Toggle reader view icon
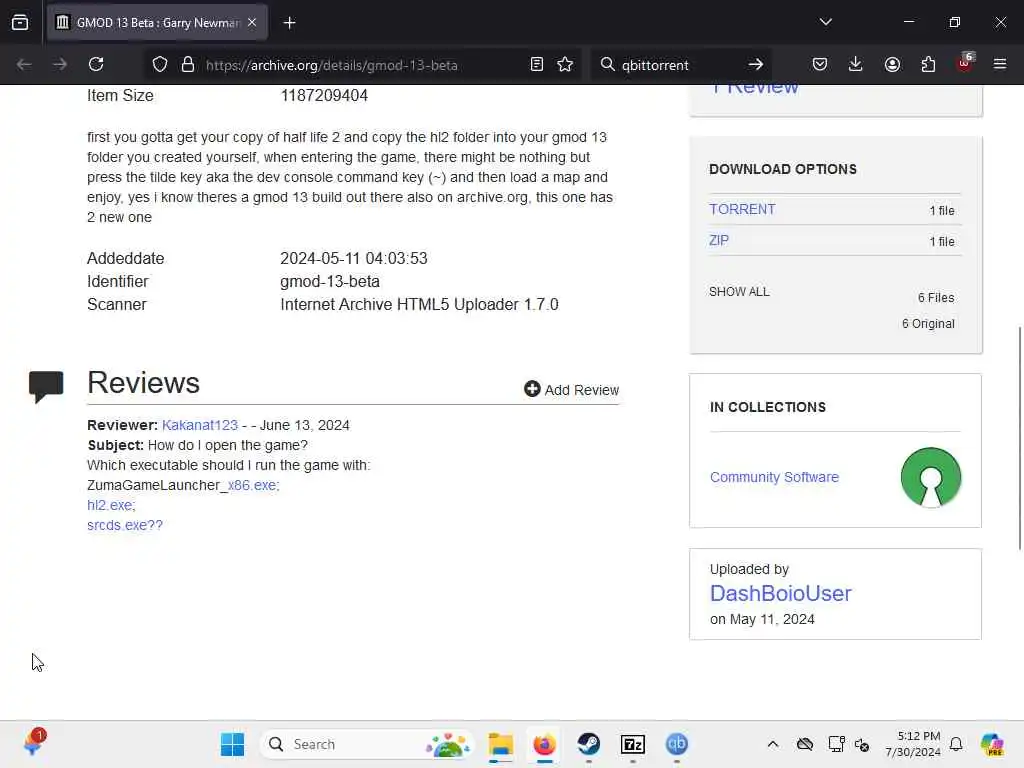The height and width of the screenshot is (768, 1024). click(x=537, y=65)
